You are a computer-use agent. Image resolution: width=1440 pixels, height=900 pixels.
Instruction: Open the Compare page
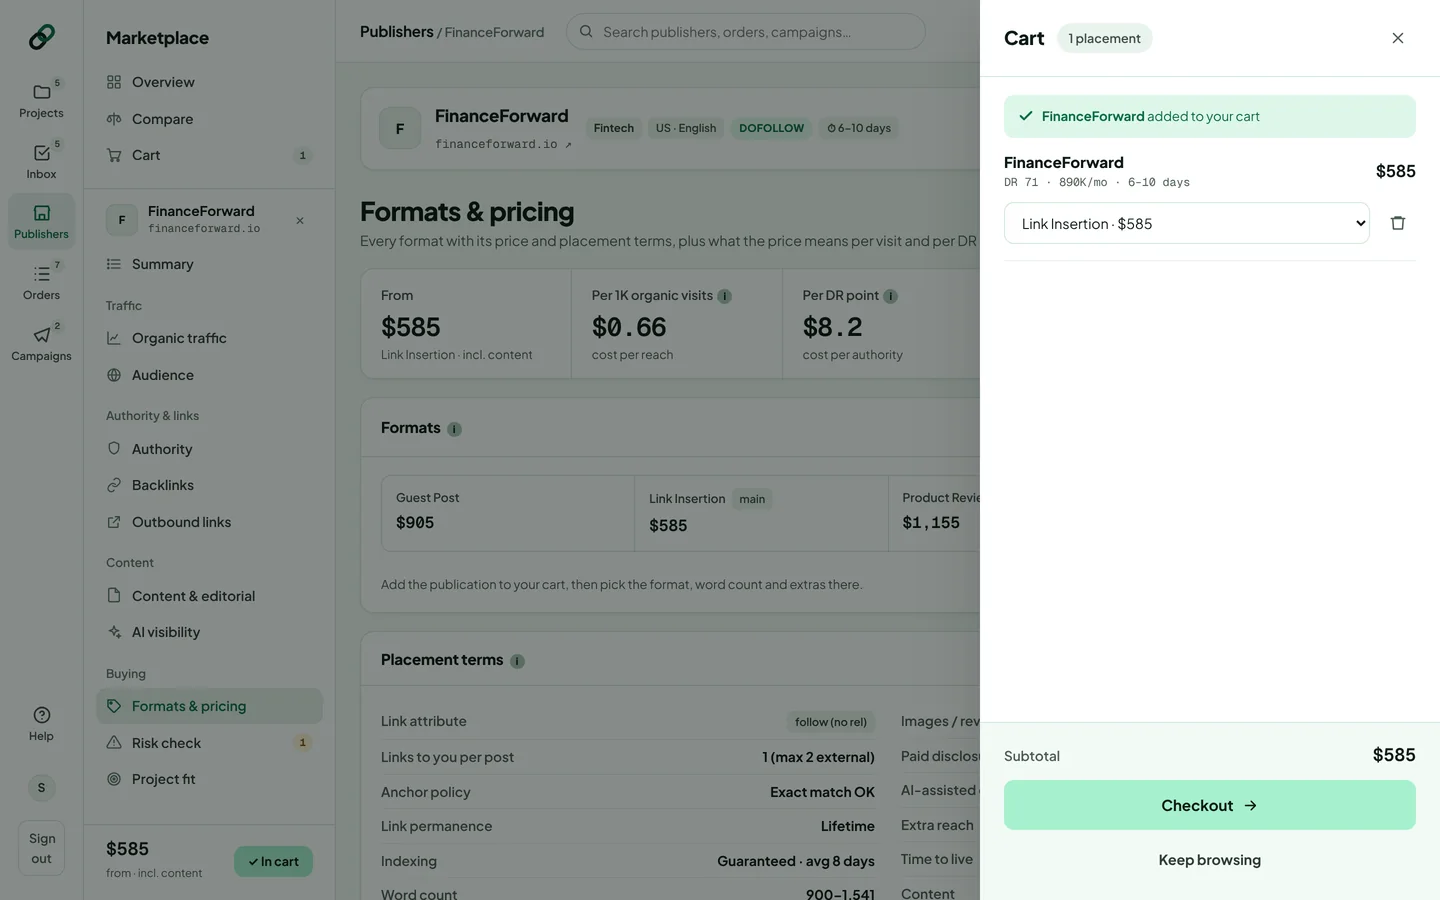click(209, 119)
